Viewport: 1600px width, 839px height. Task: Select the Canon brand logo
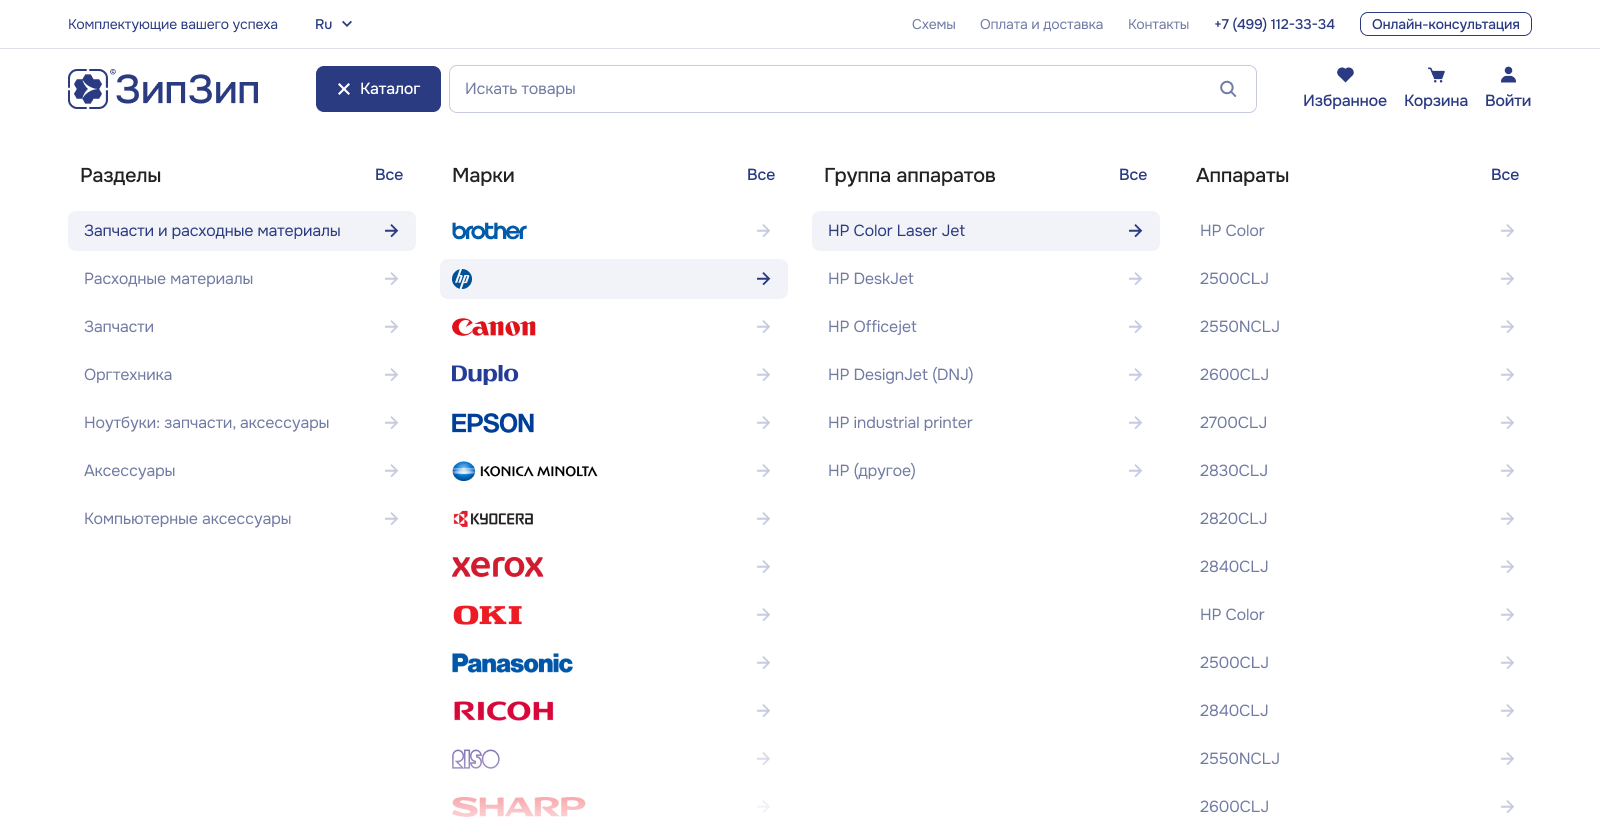494,327
